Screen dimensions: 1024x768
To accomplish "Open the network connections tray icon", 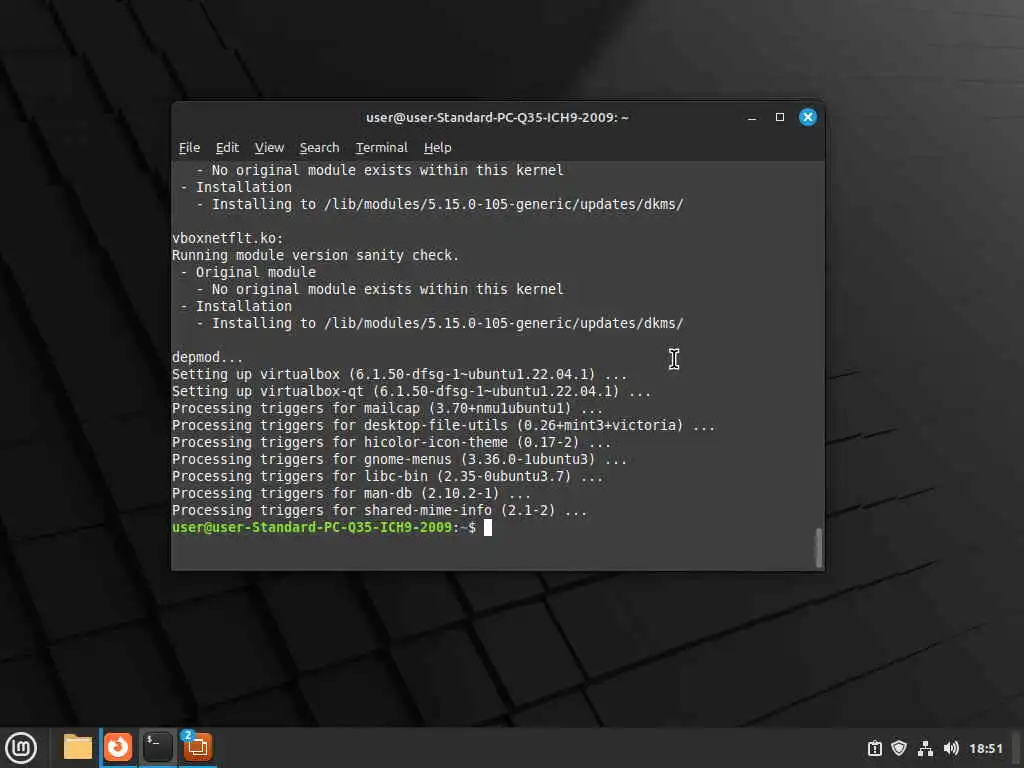I will pos(925,748).
